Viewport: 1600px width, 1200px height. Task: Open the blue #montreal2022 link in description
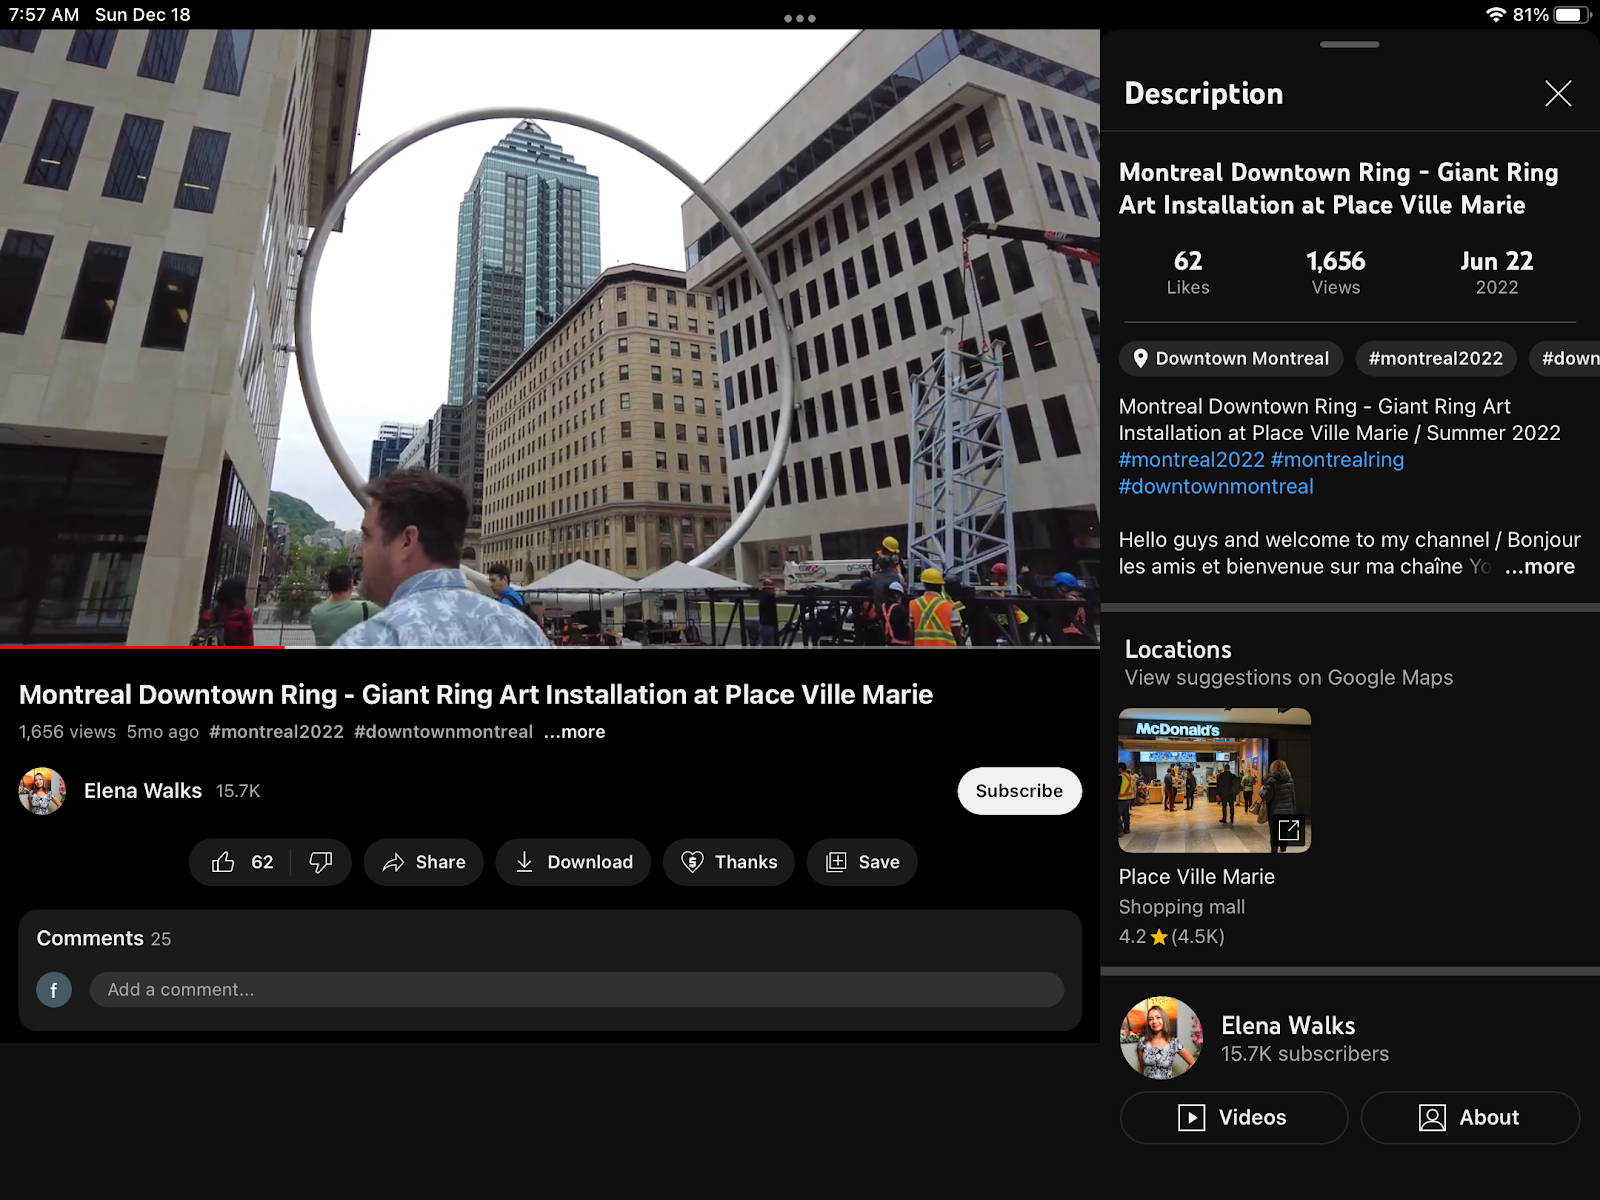click(x=1192, y=460)
